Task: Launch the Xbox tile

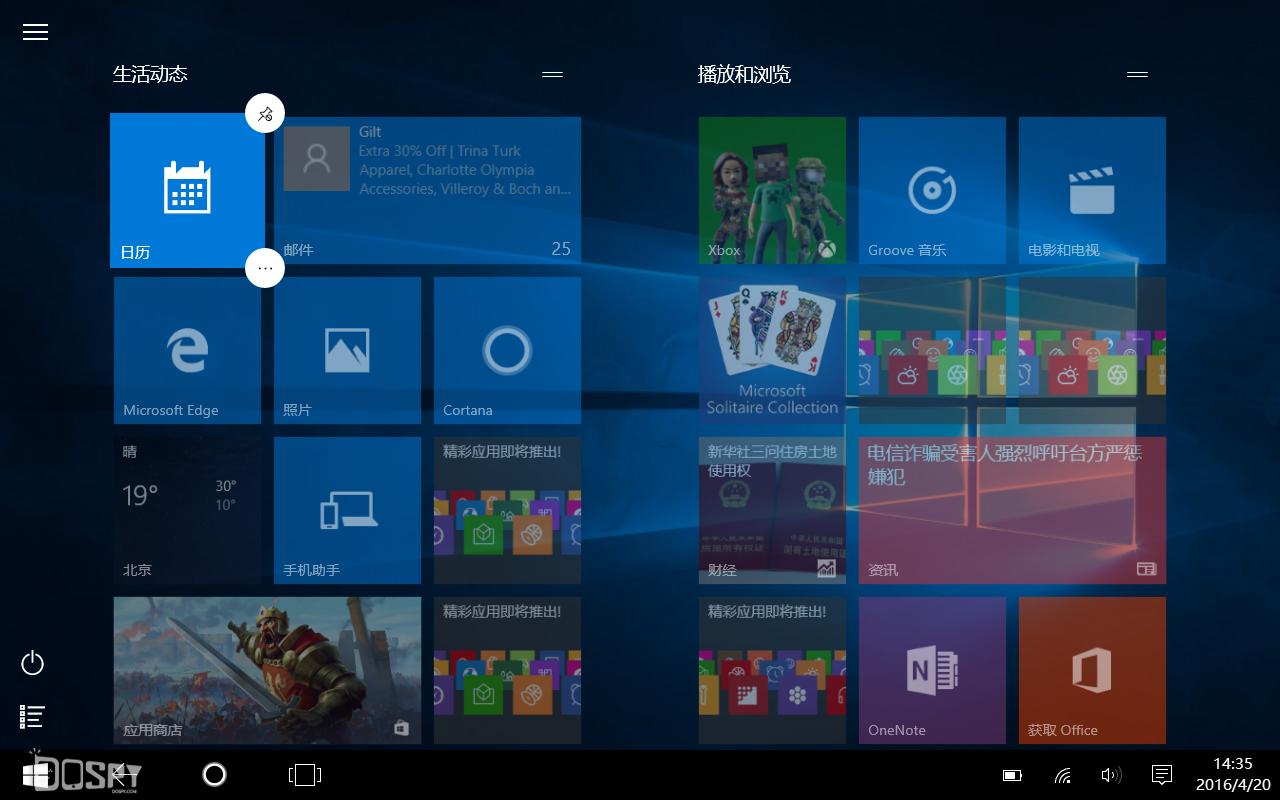Action: (x=772, y=190)
